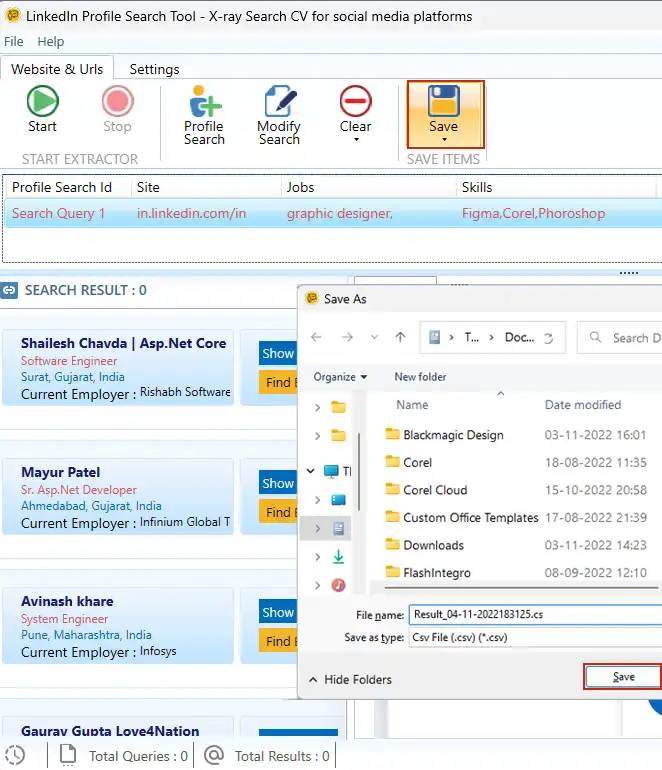Collapse the This PC tree node
The width and height of the screenshot is (662, 770).
310,471
